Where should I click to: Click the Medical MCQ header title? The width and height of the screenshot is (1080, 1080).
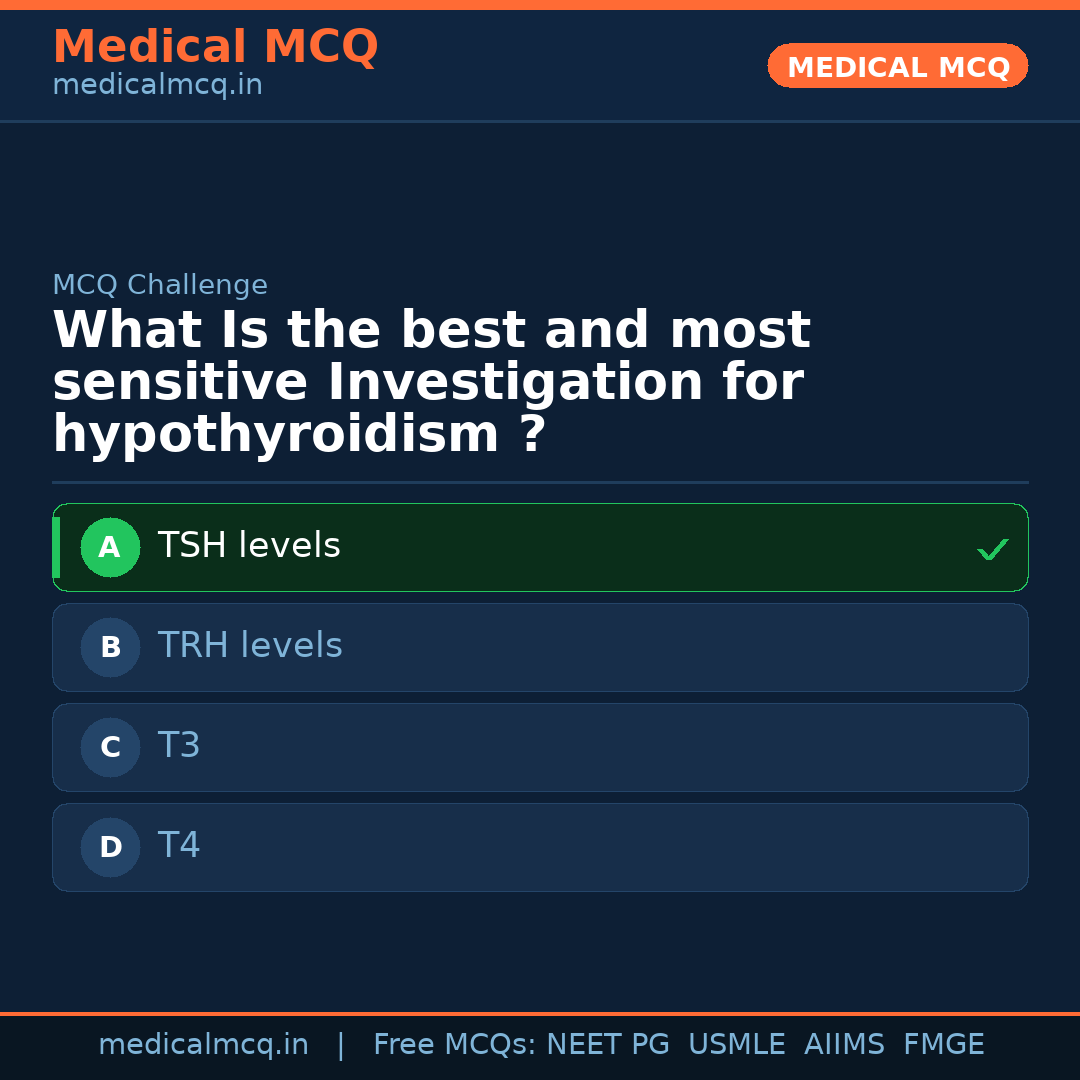pos(215,47)
